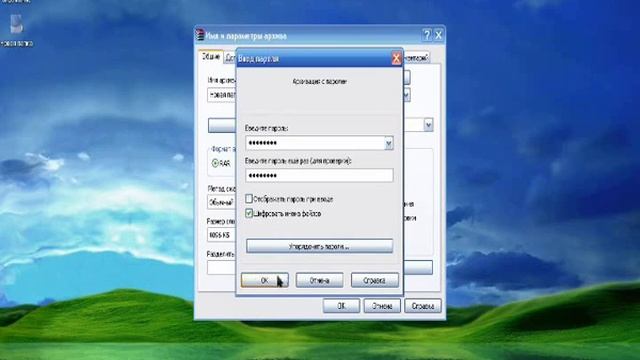640x360 pixels.
Task: Select the last tab in archive window
Action: click(x=416, y=58)
